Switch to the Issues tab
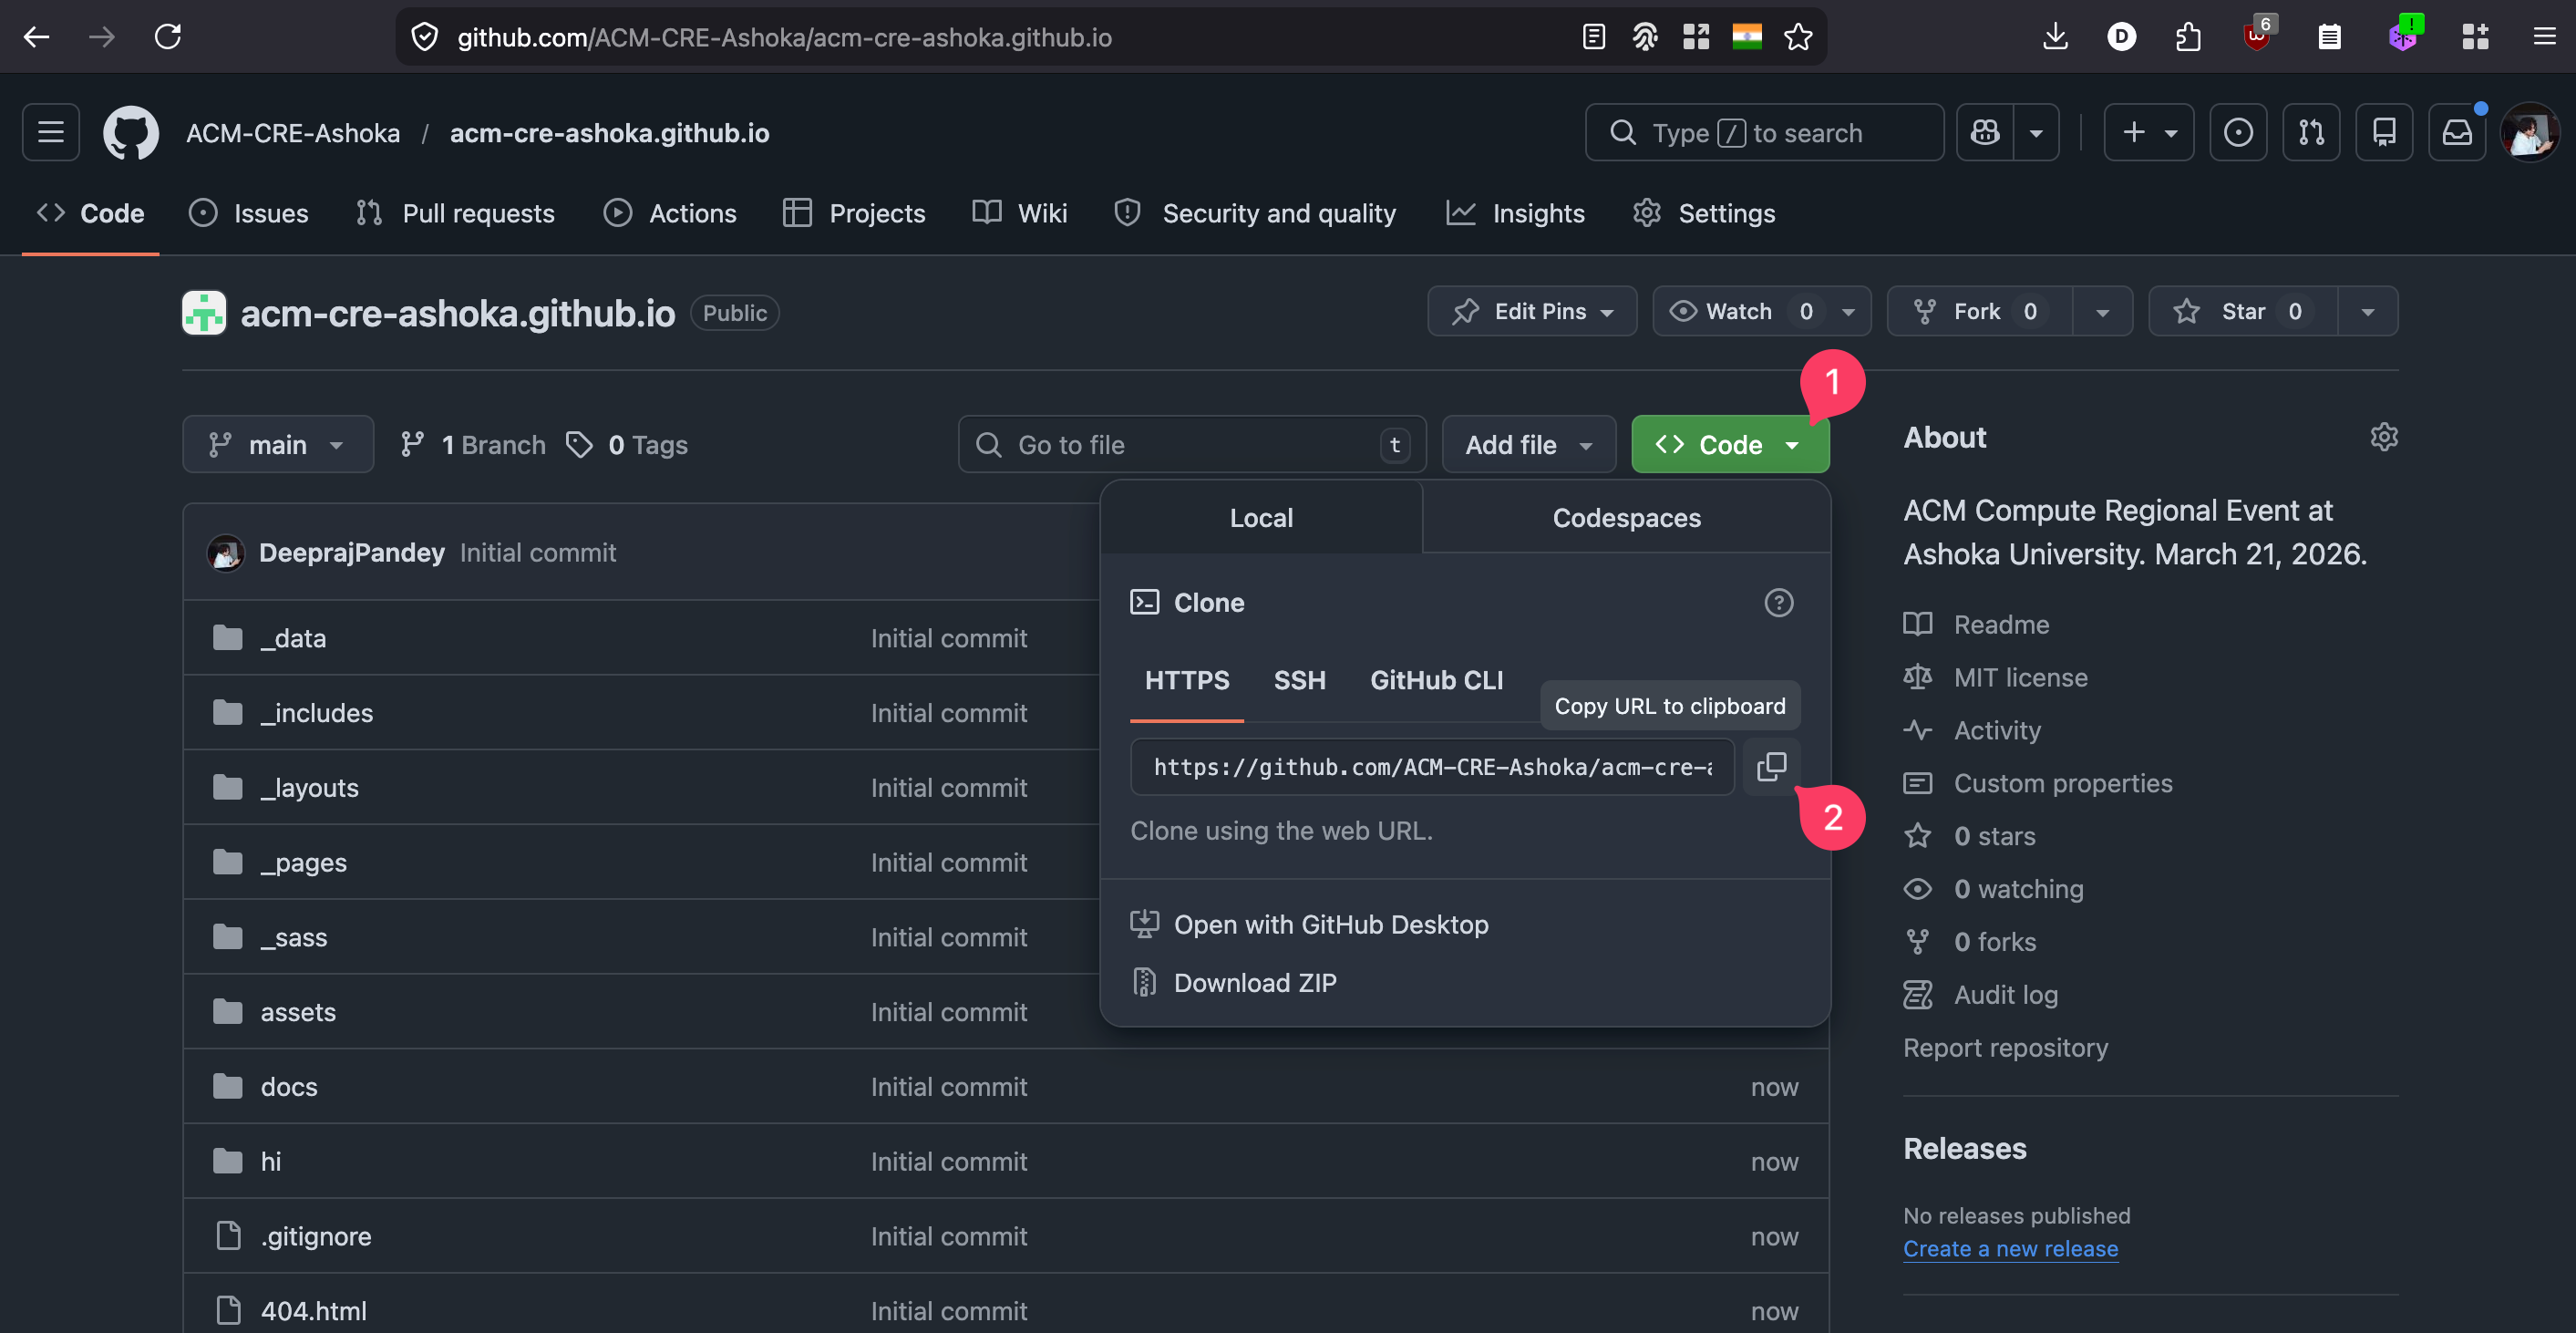This screenshot has height=1333, width=2576. click(249, 213)
